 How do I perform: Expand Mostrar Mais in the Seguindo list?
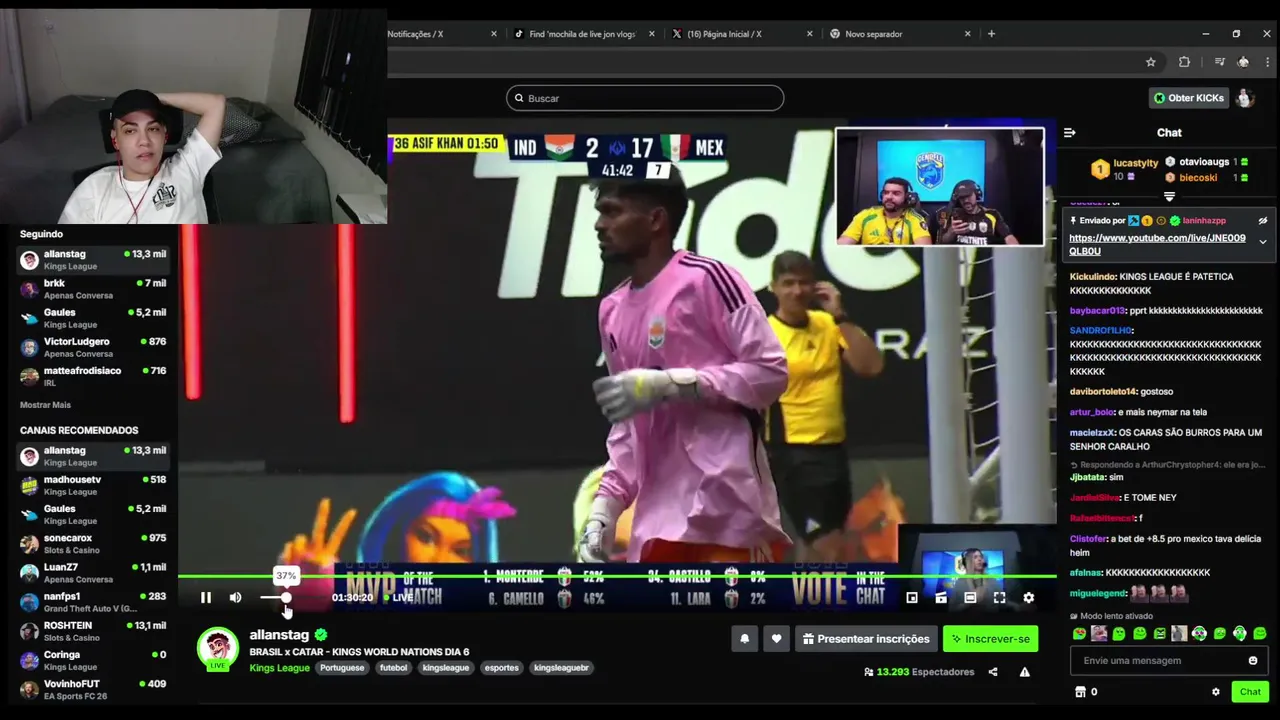pyautogui.click(x=45, y=405)
